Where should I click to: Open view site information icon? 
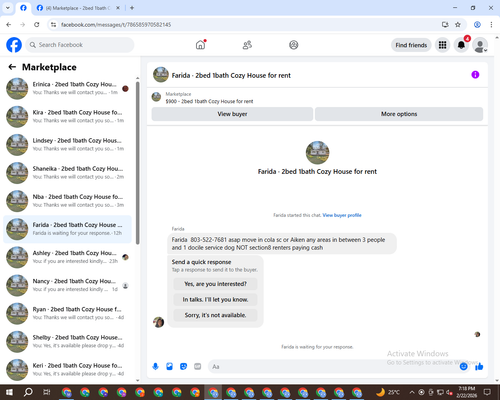pos(53,24)
